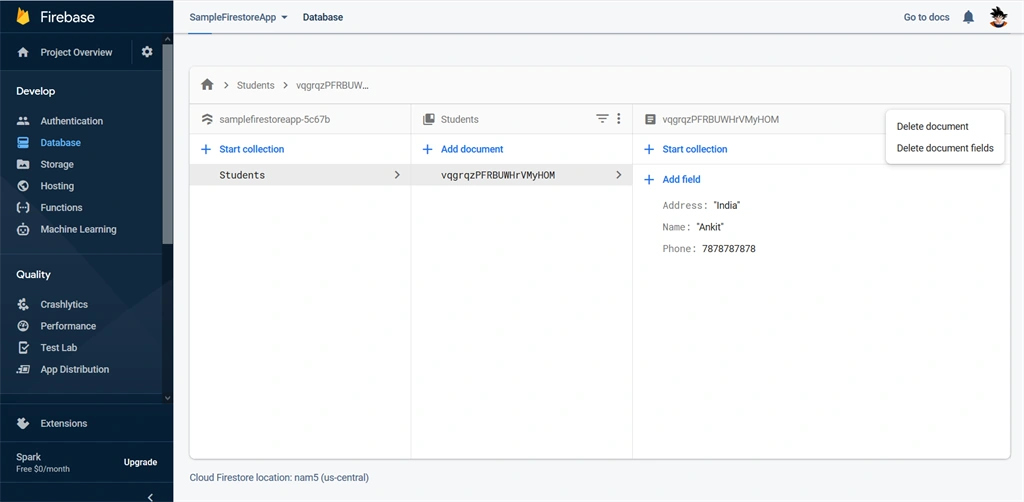Click the sidebar scrollbar thumb
The width and height of the screenshot is (1024, 502).
(168, 144)
